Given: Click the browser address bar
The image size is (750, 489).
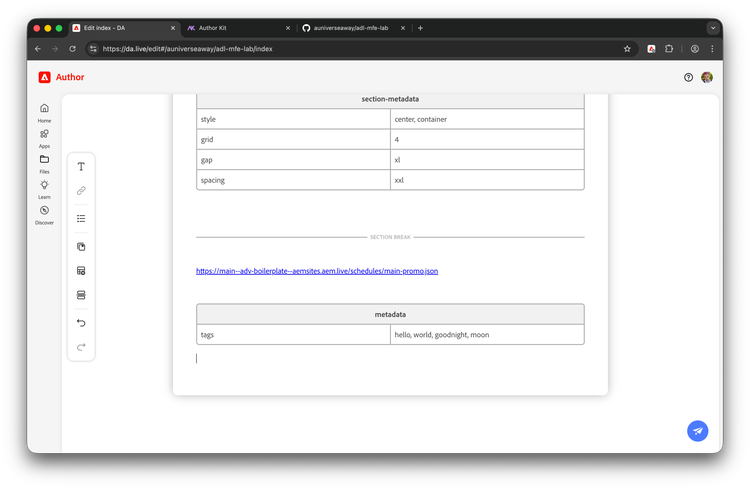Looking at the screenshot, I should tap(350, 48).
